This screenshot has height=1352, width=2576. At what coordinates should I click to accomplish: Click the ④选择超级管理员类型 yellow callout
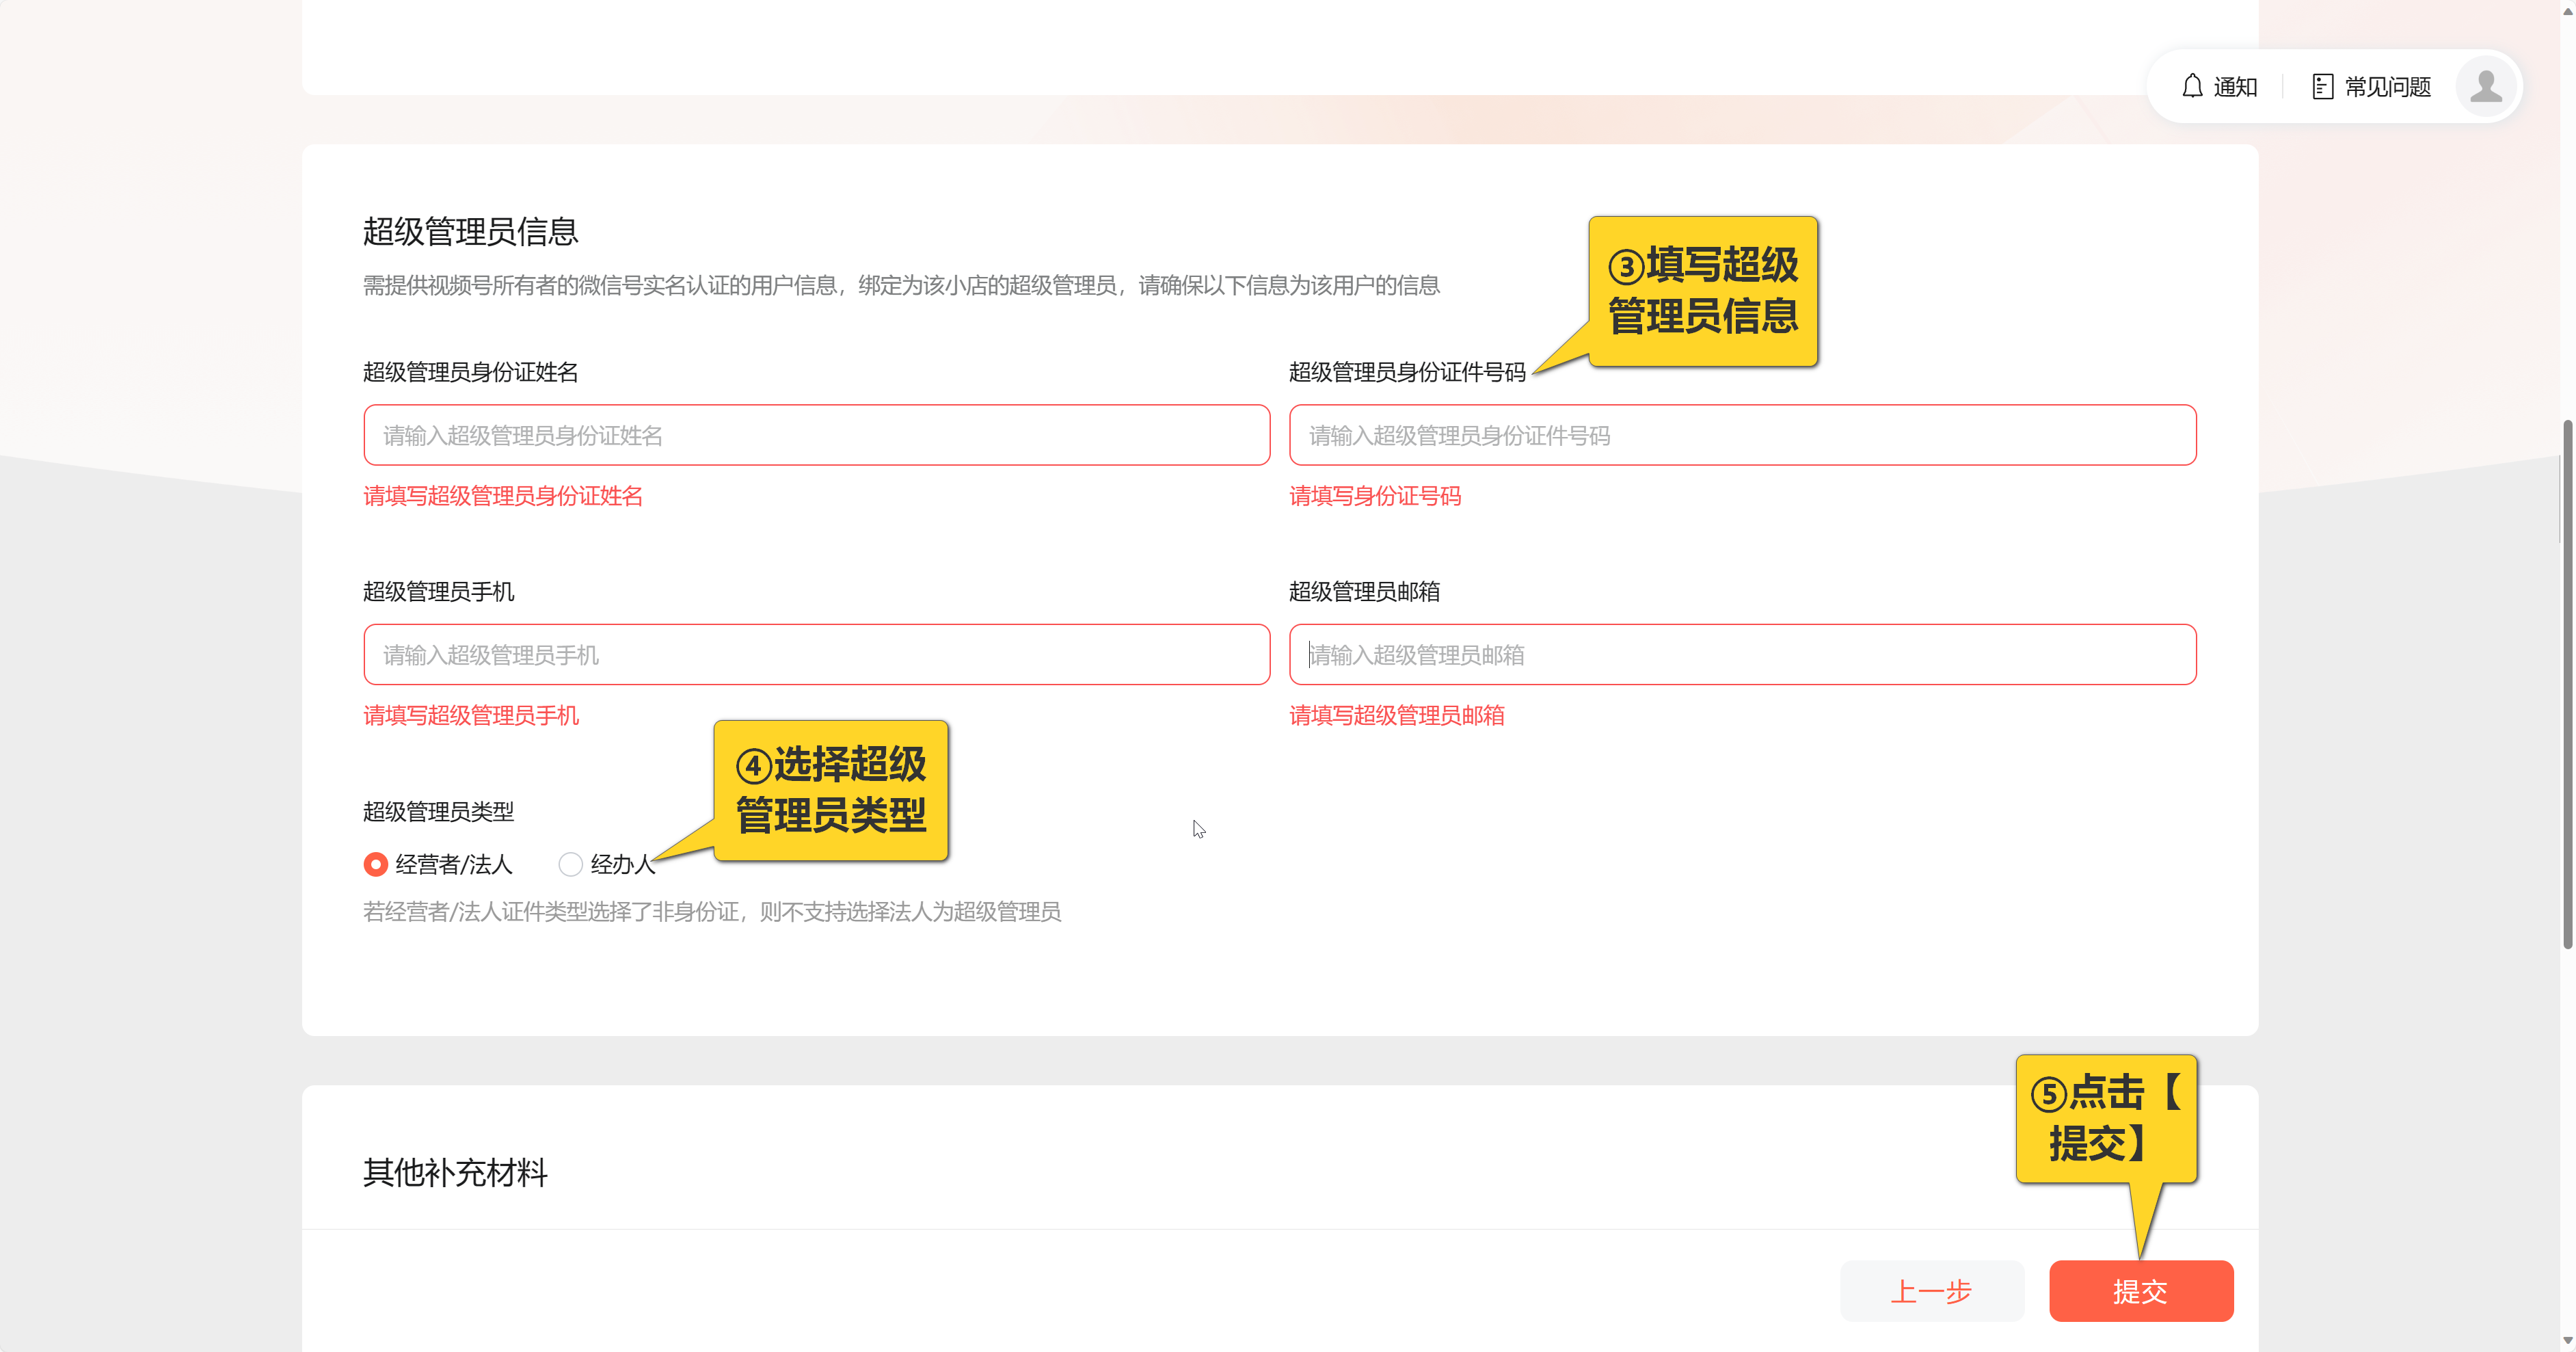click(x=831, y=790)
